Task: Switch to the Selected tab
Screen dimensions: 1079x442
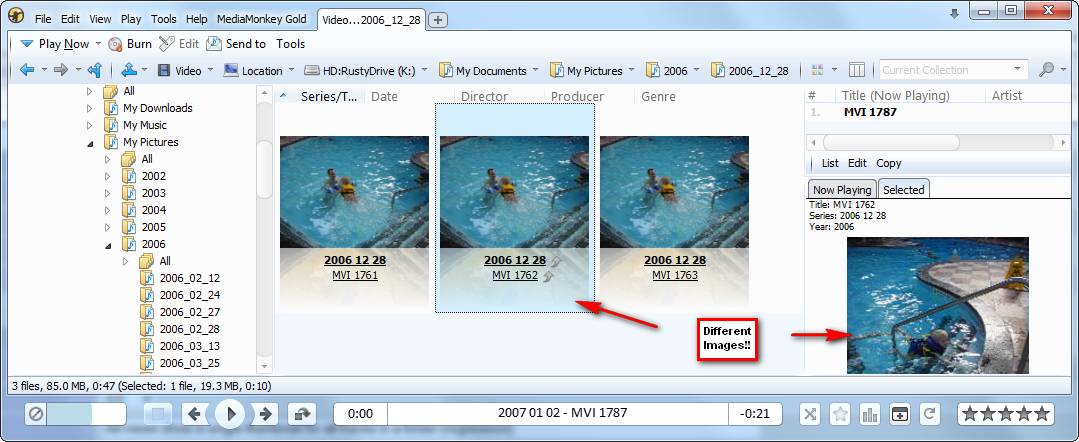Action: (903, 189)
